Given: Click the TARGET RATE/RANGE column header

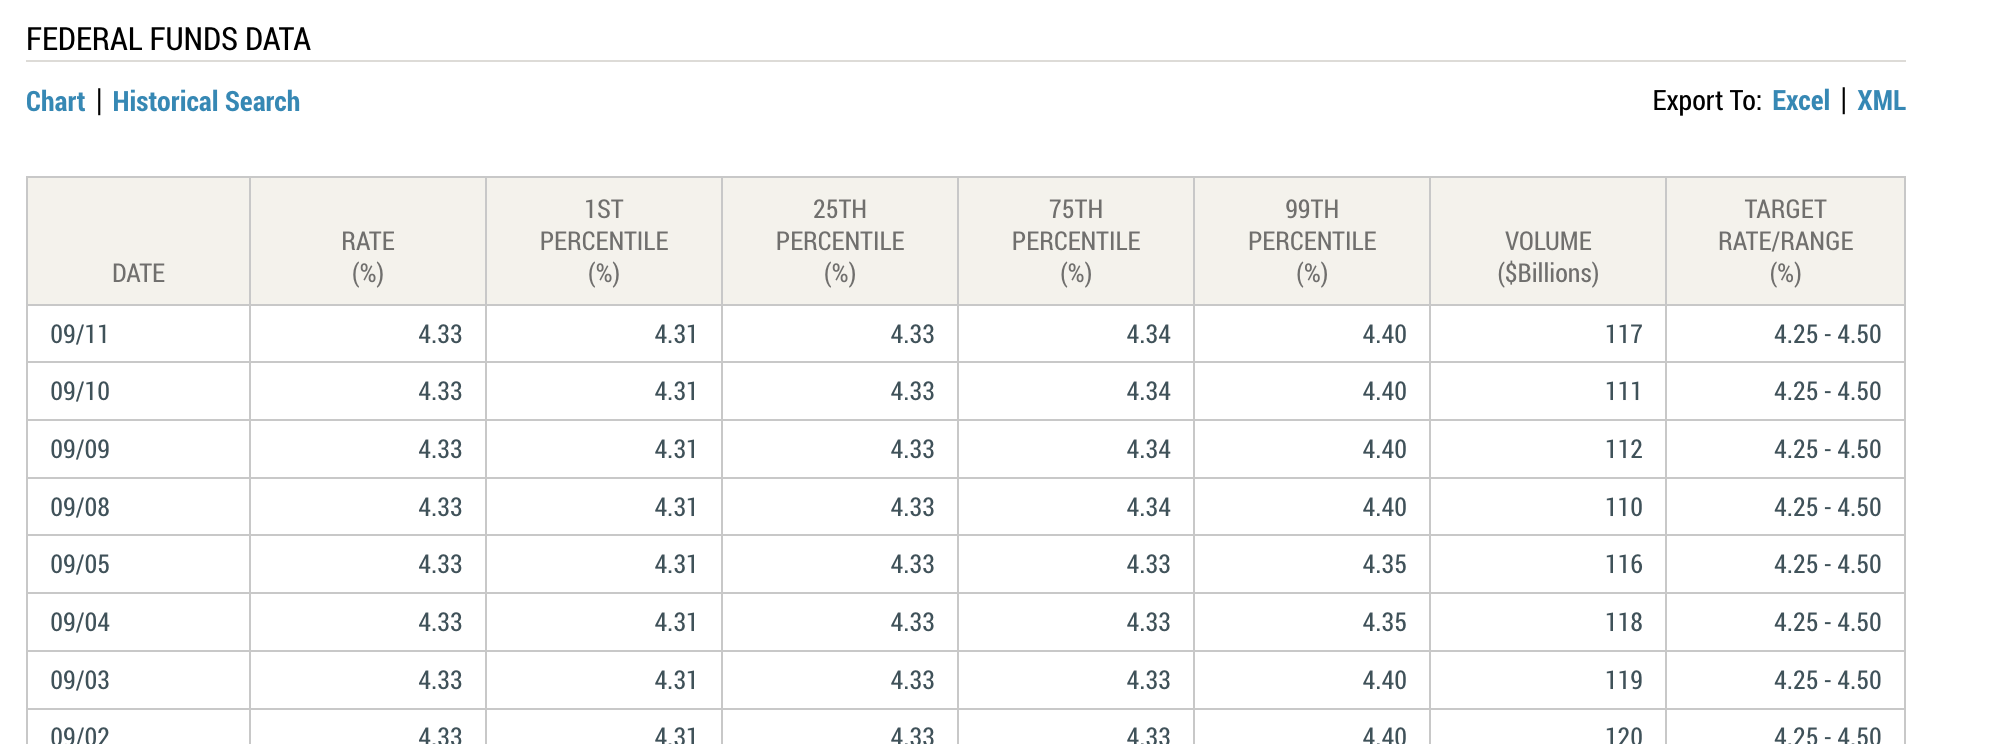Looking at the screenshot, I should click(1785, 241).
